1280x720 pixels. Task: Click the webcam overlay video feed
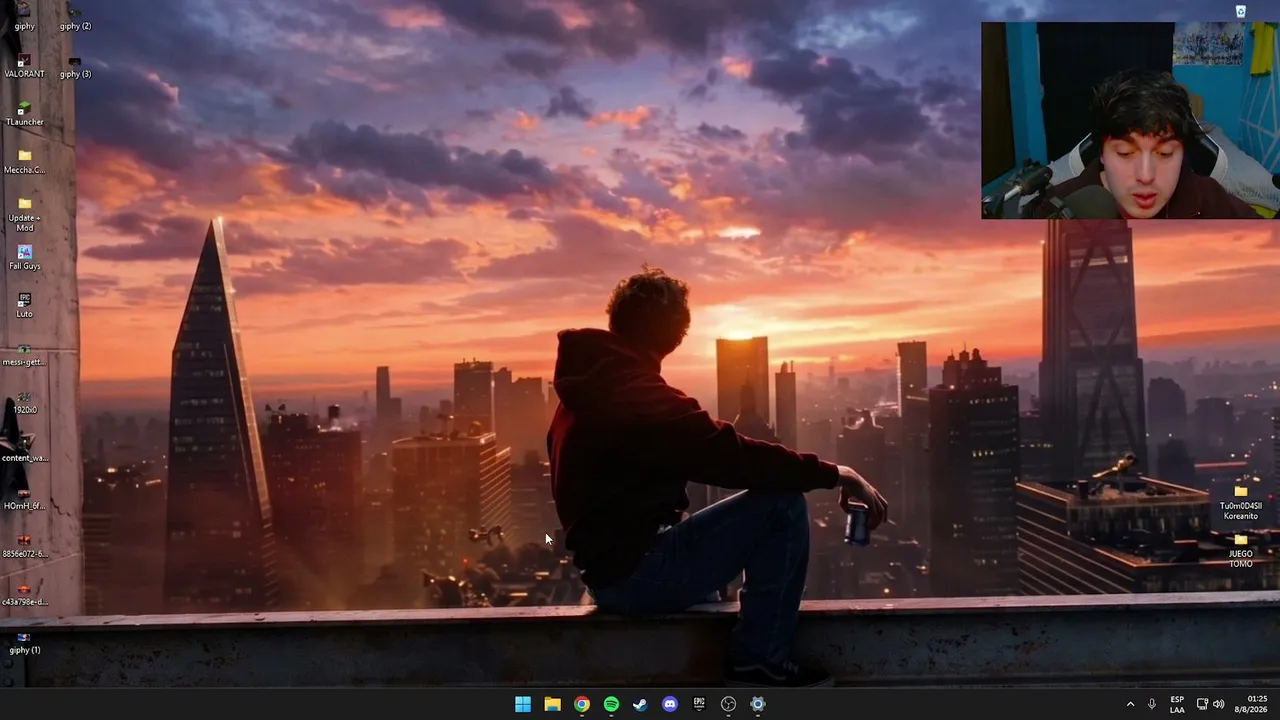tap(1130, 120)
